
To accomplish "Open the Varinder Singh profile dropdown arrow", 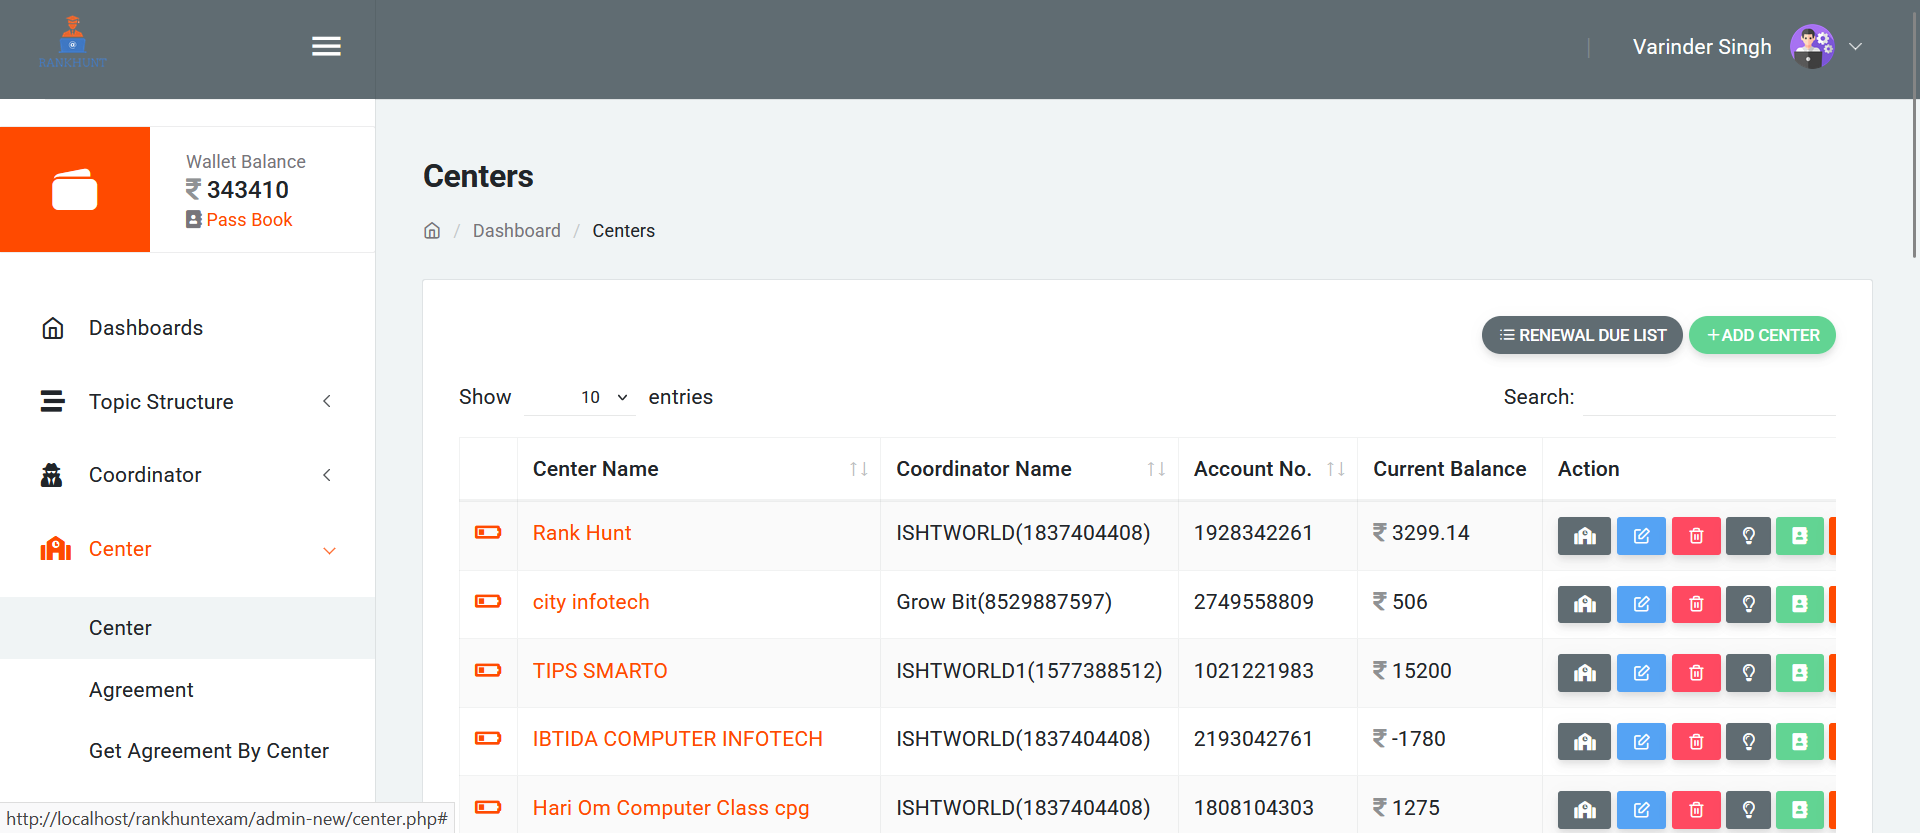I will [x=1855, y=47].
